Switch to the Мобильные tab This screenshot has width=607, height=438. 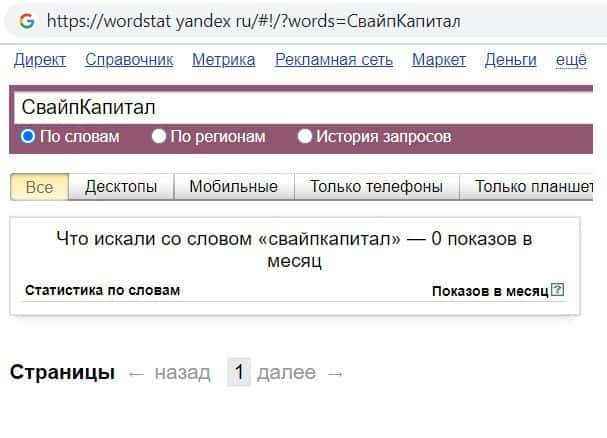point(234,187)
